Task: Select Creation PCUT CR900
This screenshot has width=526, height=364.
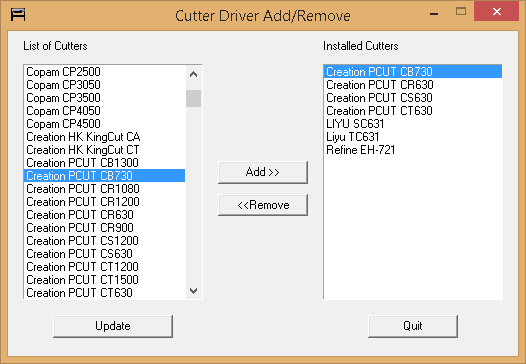Action: [x=104, y=228]
